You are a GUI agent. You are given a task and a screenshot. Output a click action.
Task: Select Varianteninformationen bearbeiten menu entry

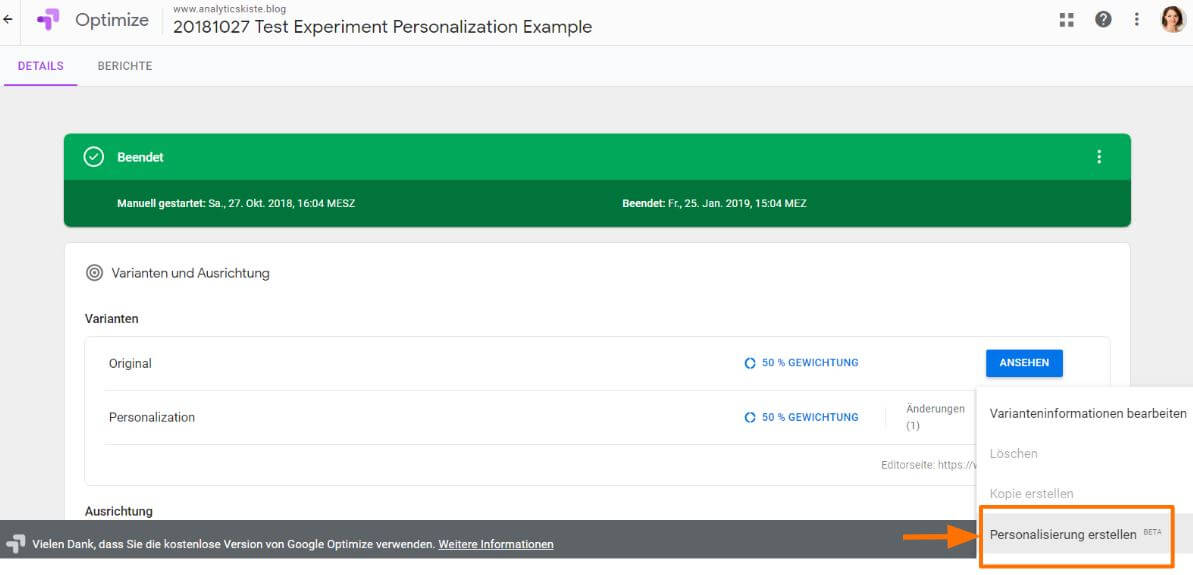click(x=1087, y=413)
